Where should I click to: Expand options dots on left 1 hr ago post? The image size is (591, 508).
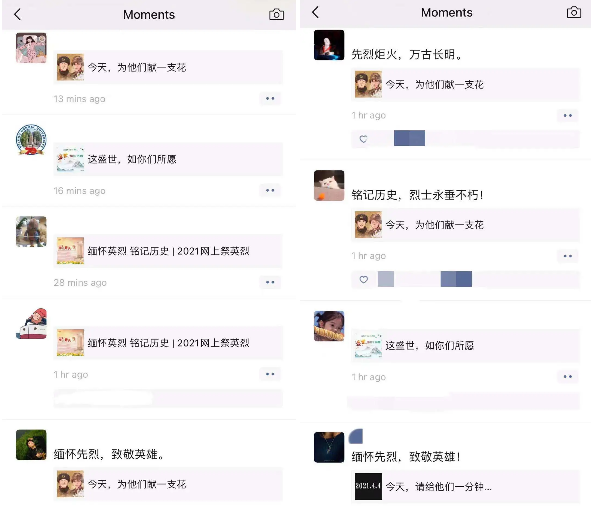[270, 374]
